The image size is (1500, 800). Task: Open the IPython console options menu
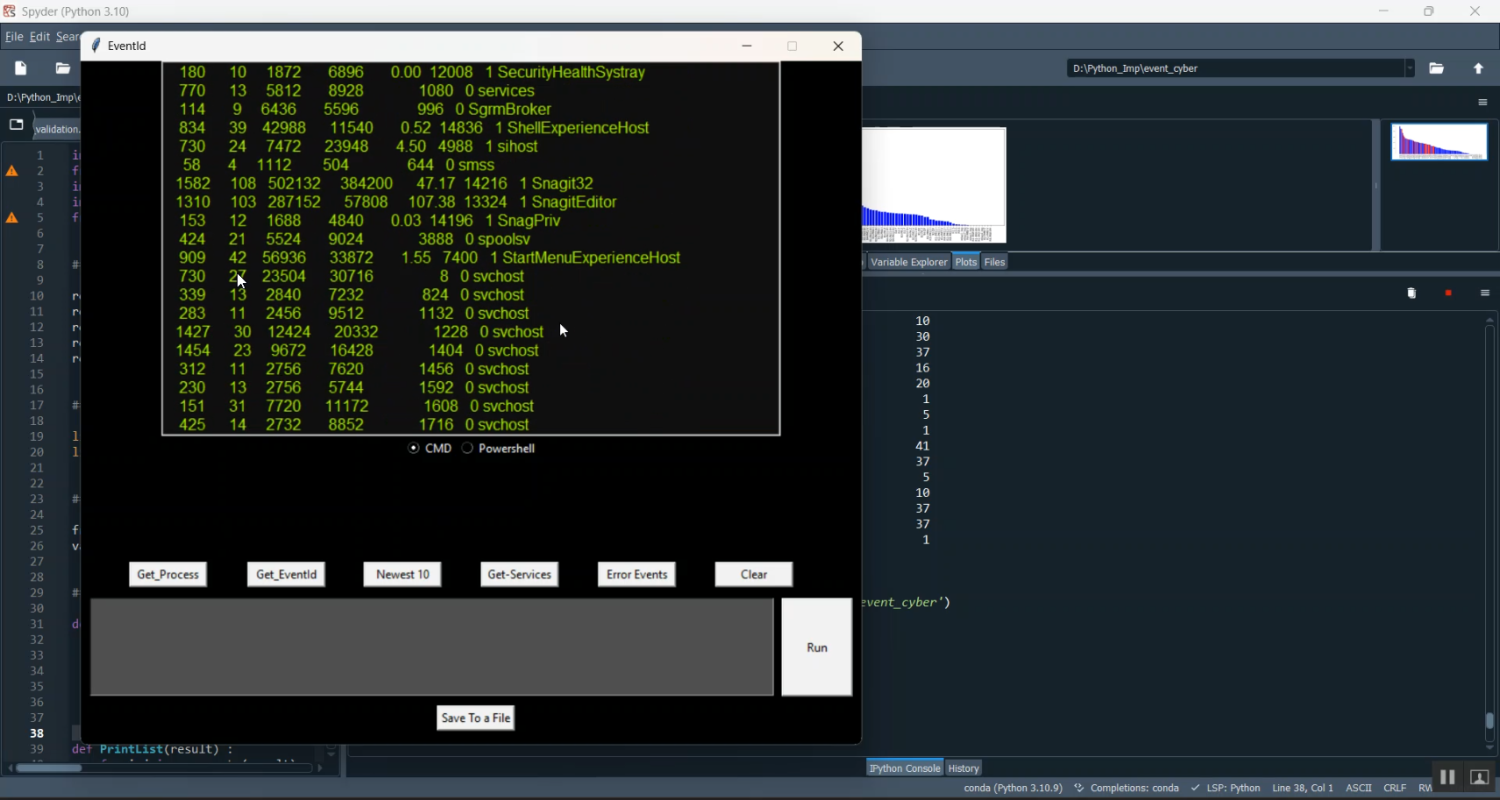tap(1485, 294)
